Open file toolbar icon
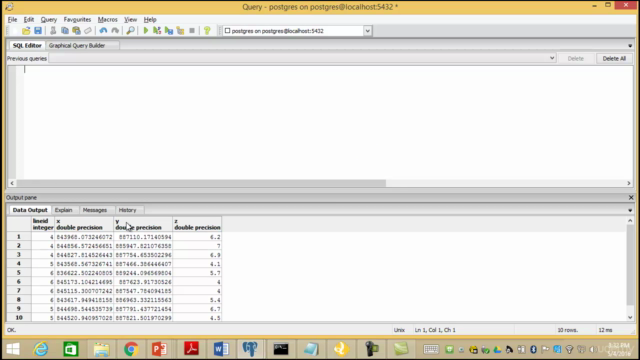The image size is (640, 360). 26,31
